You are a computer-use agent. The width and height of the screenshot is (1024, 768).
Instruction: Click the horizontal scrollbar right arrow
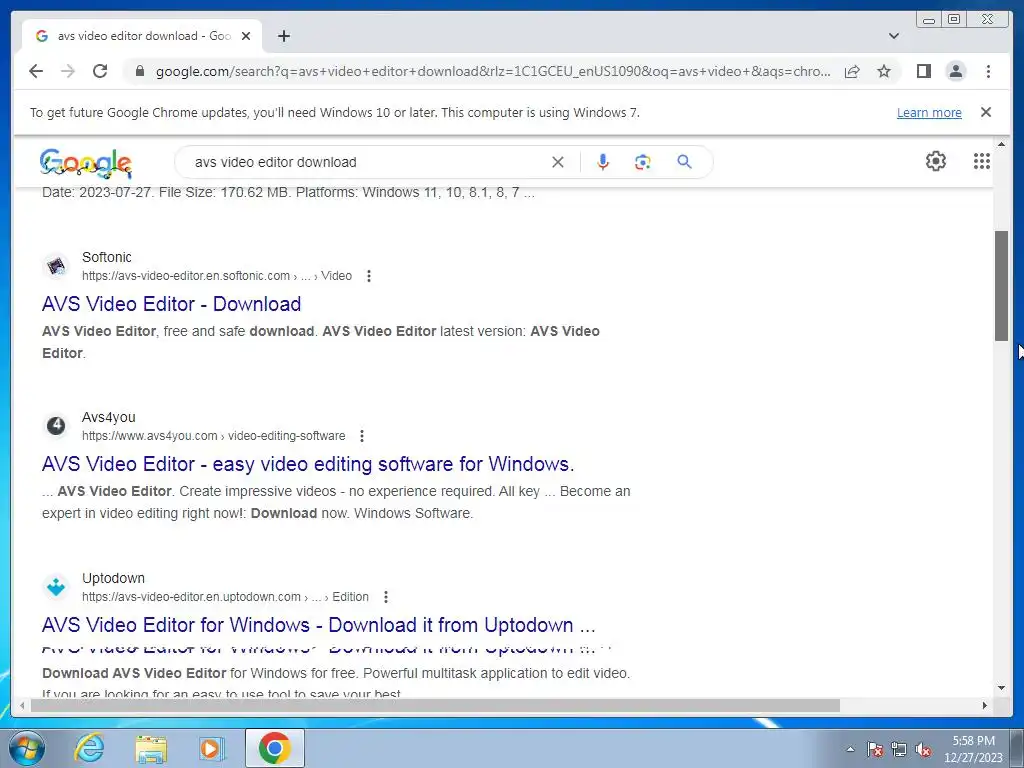coord(985,705)
